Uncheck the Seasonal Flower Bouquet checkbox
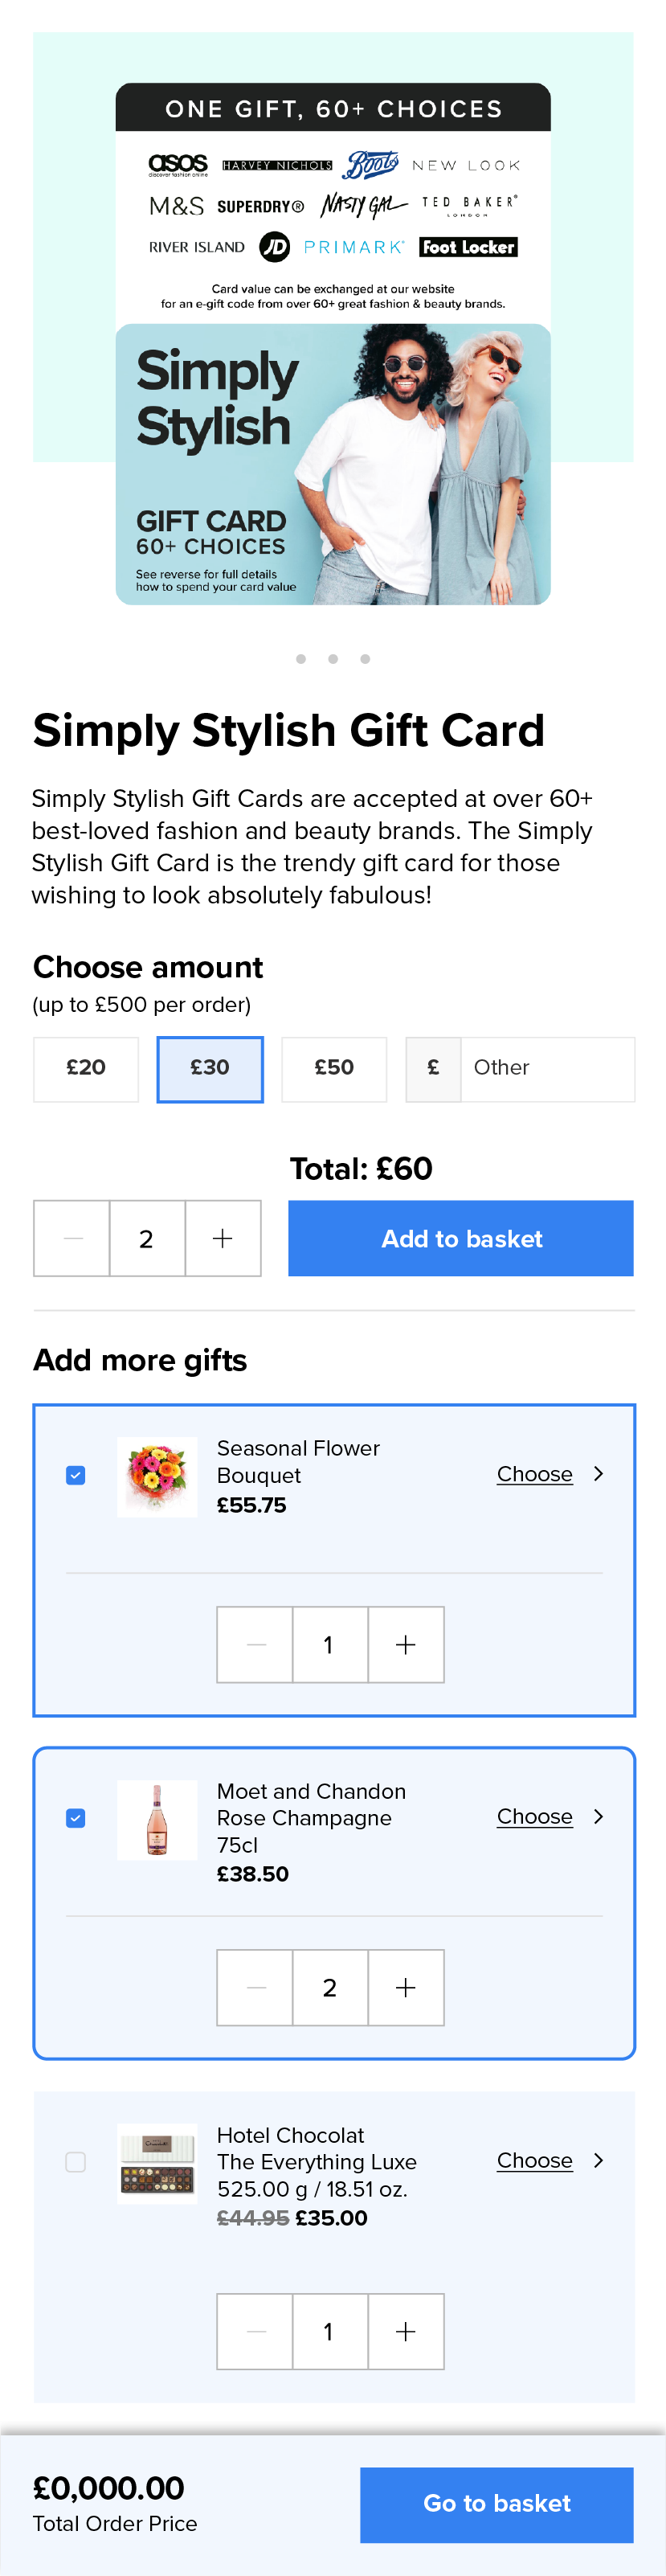666x2576 pixels. (x=76, y=1475)
